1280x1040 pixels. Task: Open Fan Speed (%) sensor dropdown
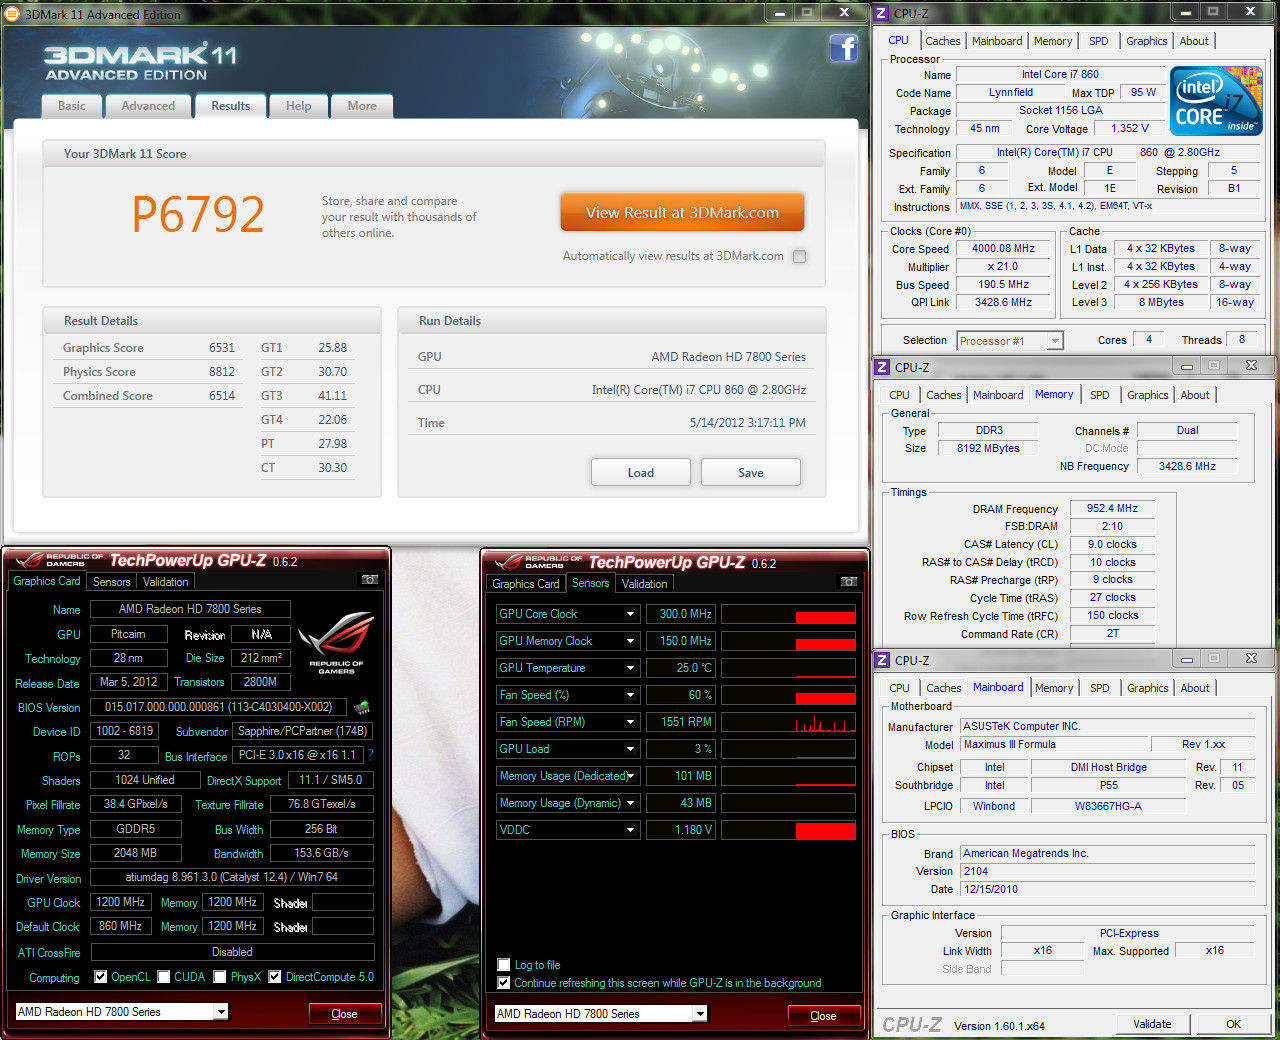[631, 695]
